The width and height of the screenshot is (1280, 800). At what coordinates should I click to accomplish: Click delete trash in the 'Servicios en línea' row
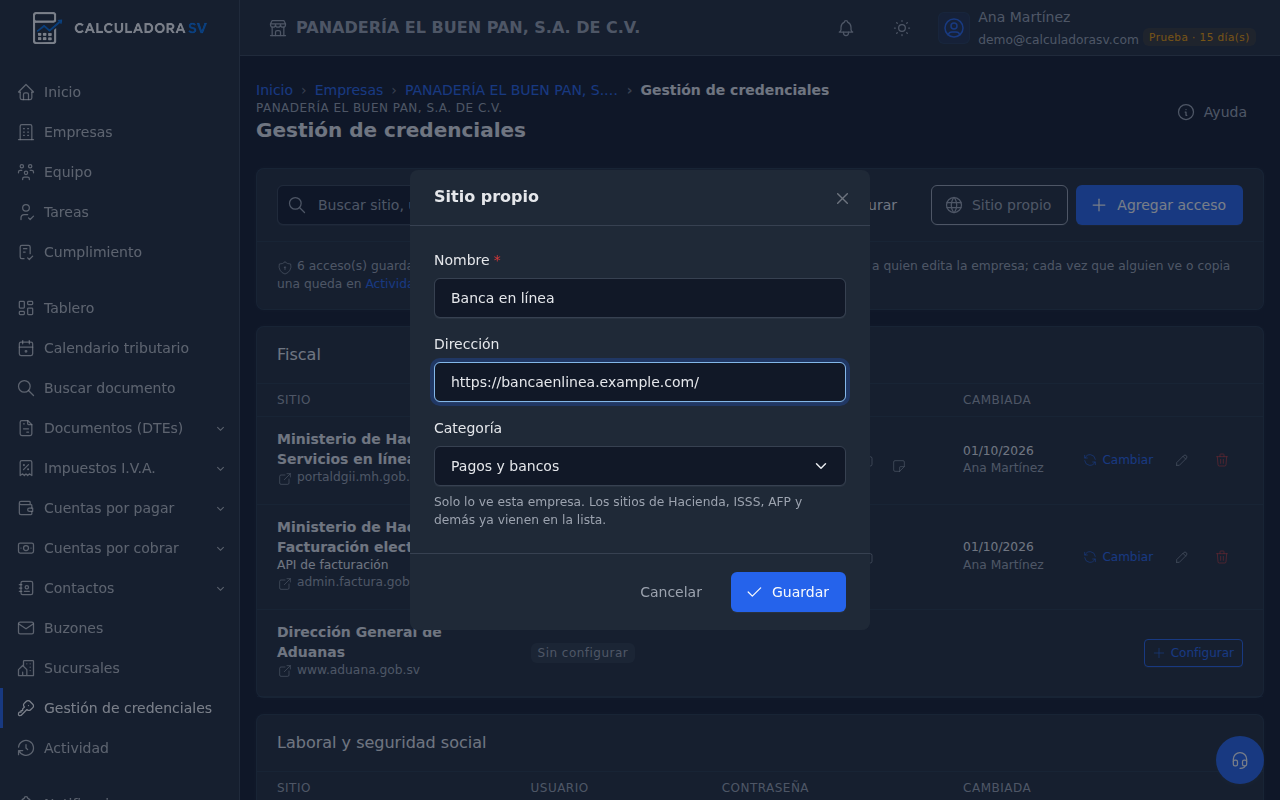click(1222, 460)
